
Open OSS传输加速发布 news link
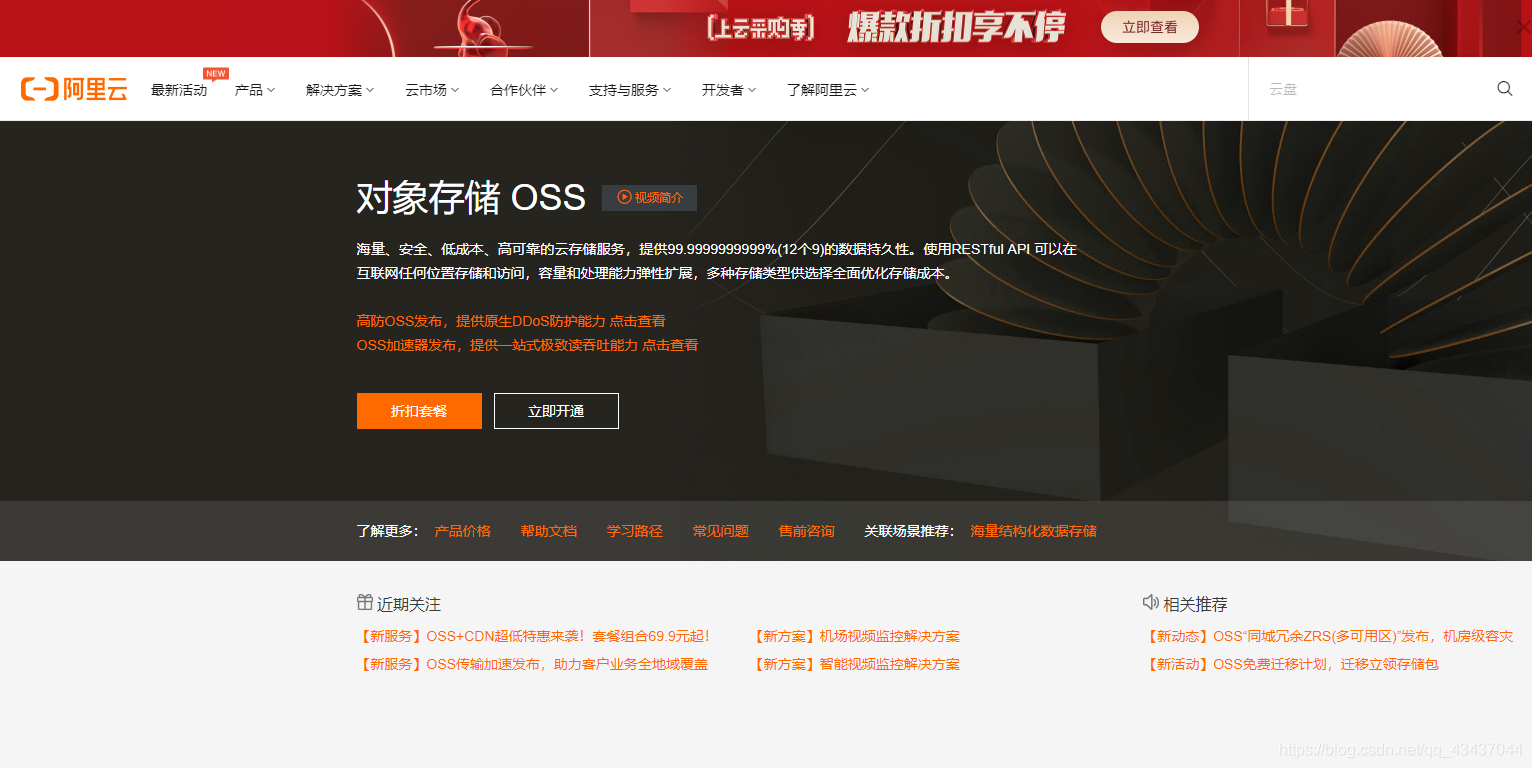(532, 664)
